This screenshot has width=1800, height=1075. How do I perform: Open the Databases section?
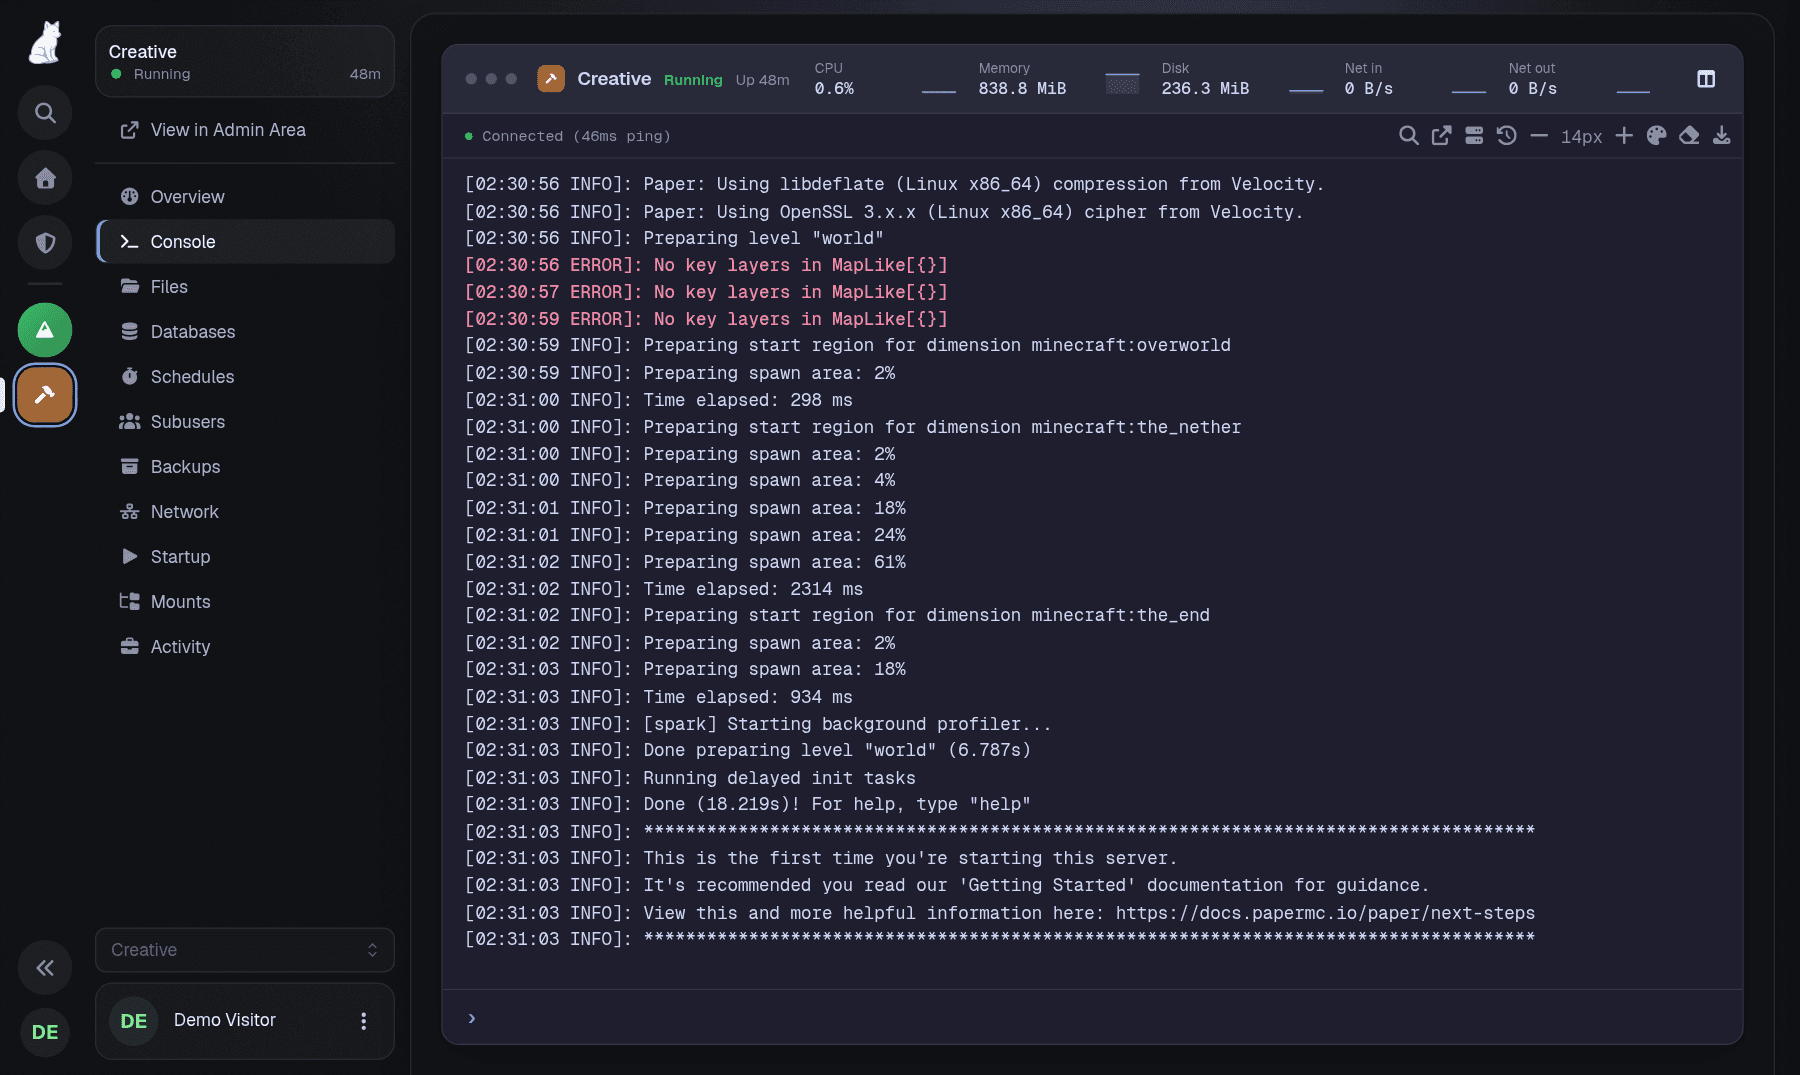tap(245, 332)
